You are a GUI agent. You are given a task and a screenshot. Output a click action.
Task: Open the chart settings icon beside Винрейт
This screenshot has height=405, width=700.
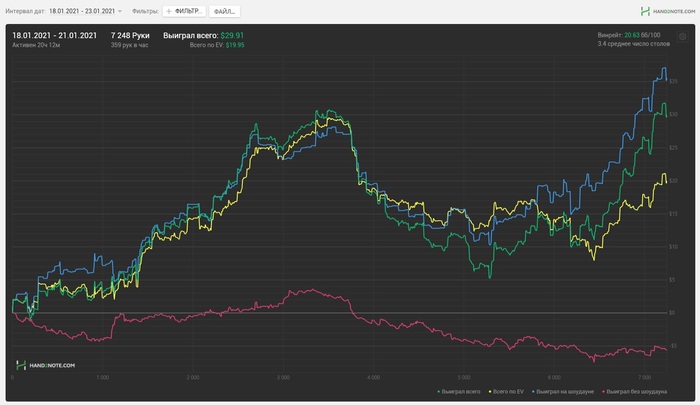click(683, 37)
